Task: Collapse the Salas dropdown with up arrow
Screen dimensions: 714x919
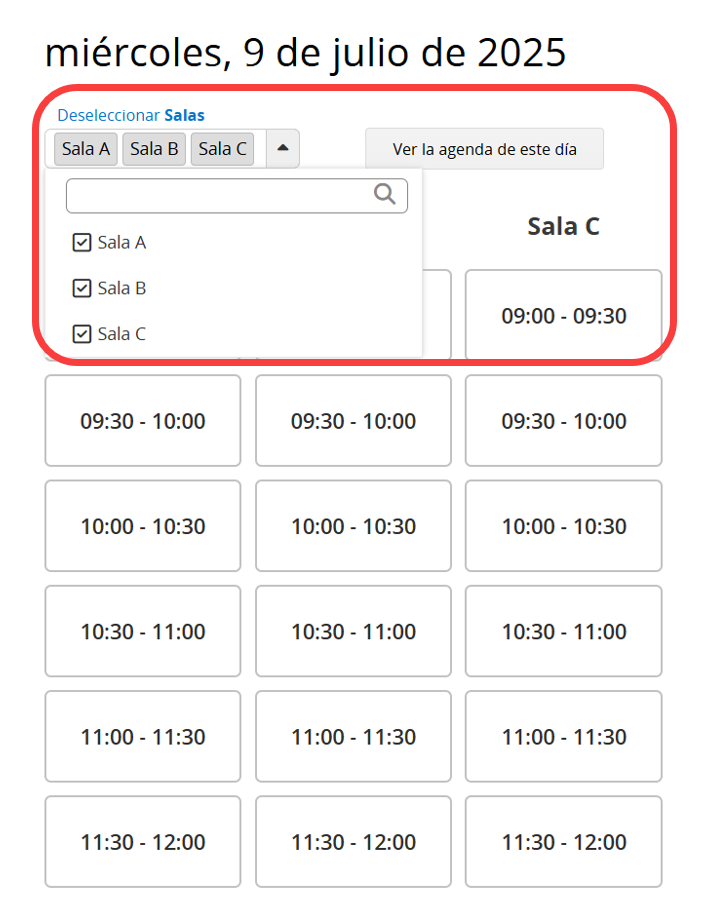Action: pyautogui.click(x=283, y=148)
